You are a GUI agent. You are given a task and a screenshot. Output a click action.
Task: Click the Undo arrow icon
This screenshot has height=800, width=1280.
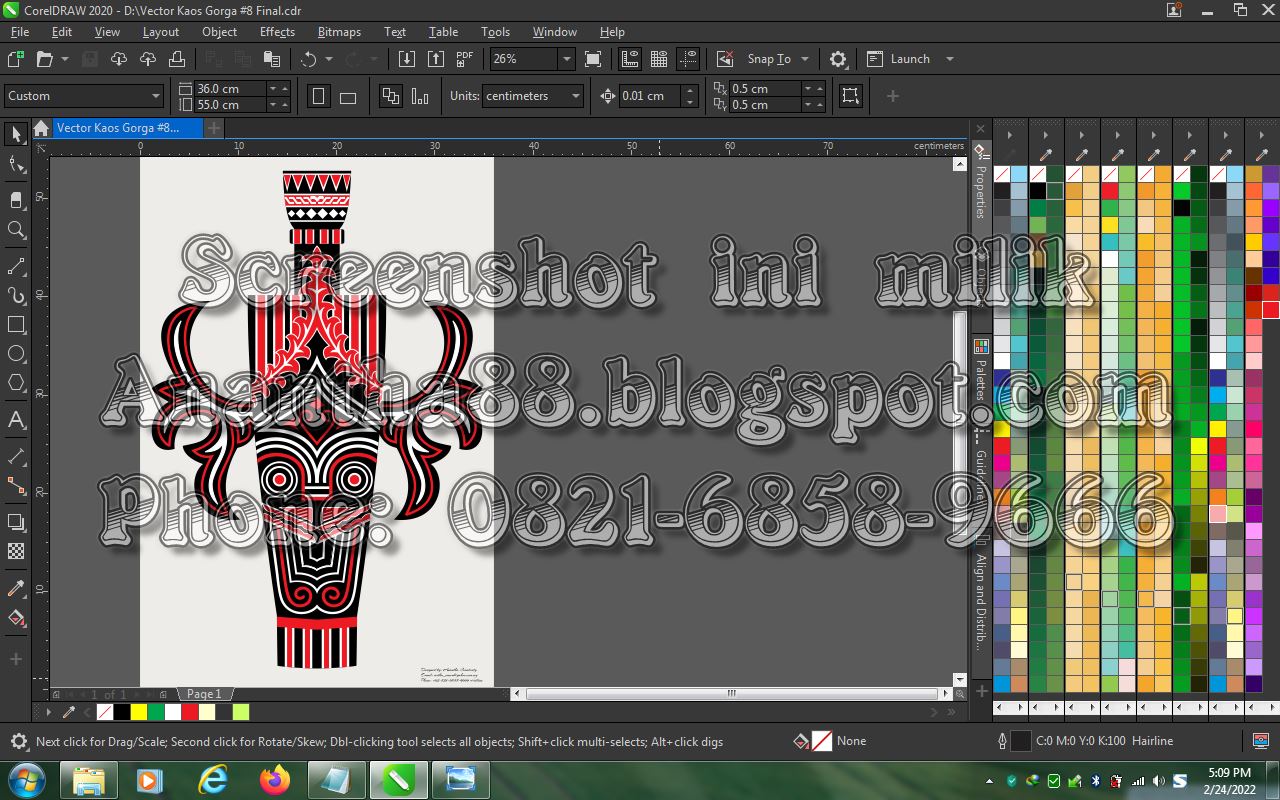click(309, 59)
